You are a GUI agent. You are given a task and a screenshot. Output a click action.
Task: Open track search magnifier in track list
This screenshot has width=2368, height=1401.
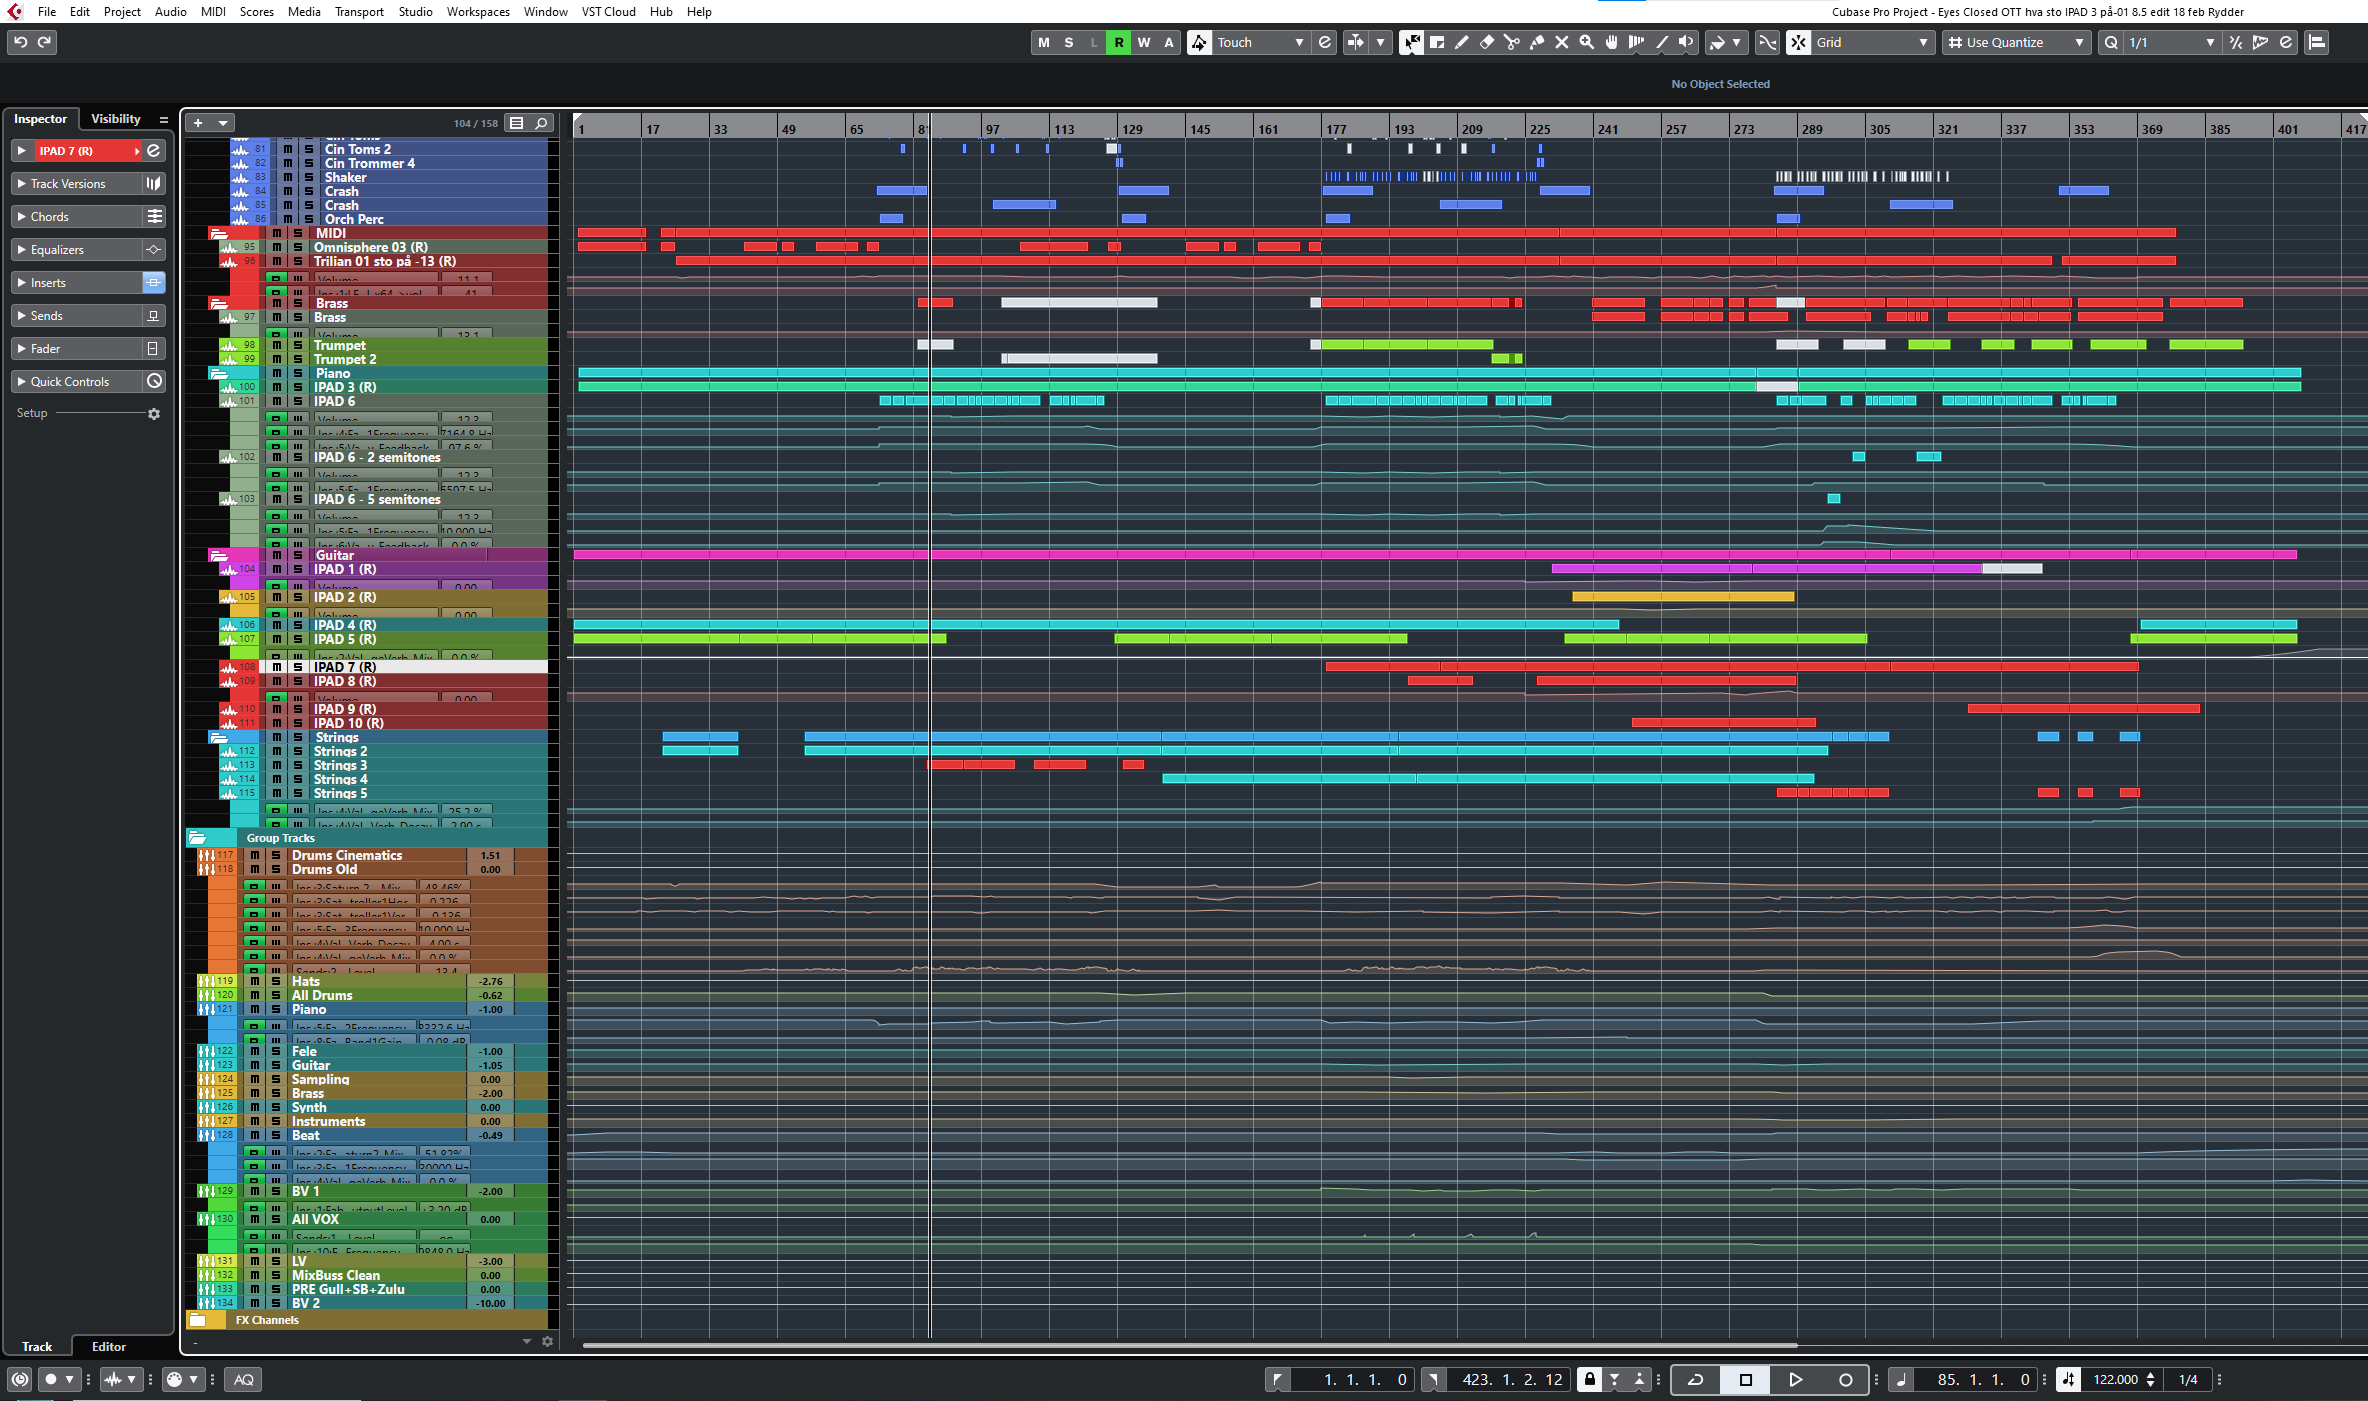coord(541,123)
